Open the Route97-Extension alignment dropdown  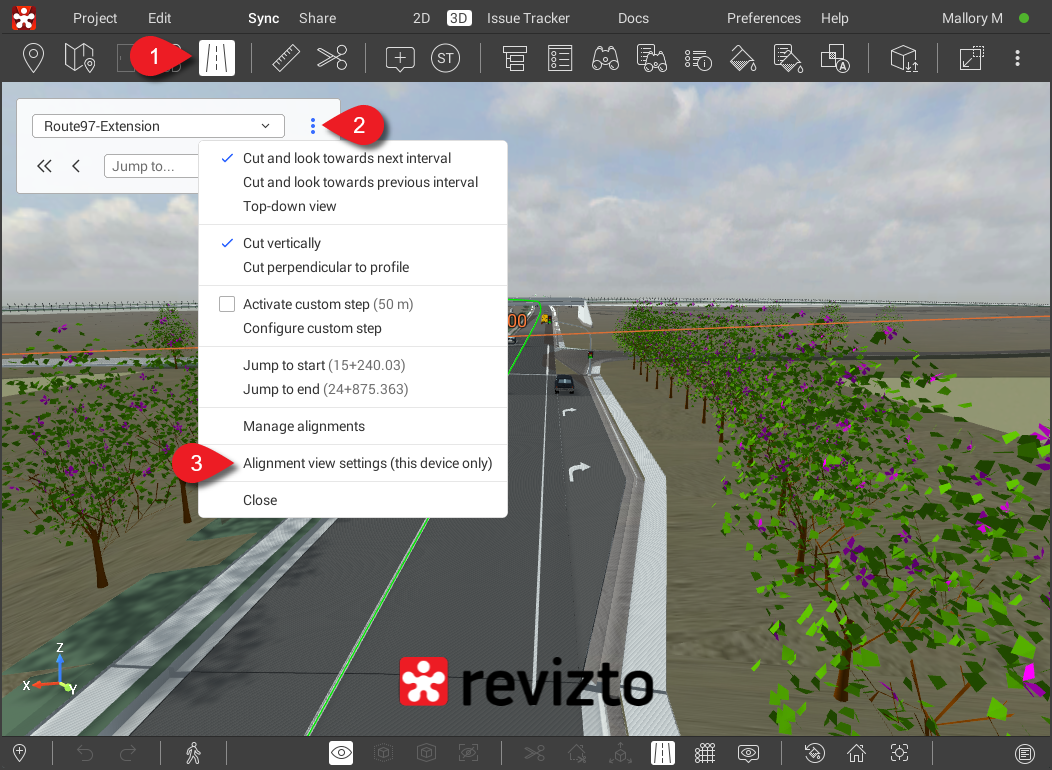(158, 126)
